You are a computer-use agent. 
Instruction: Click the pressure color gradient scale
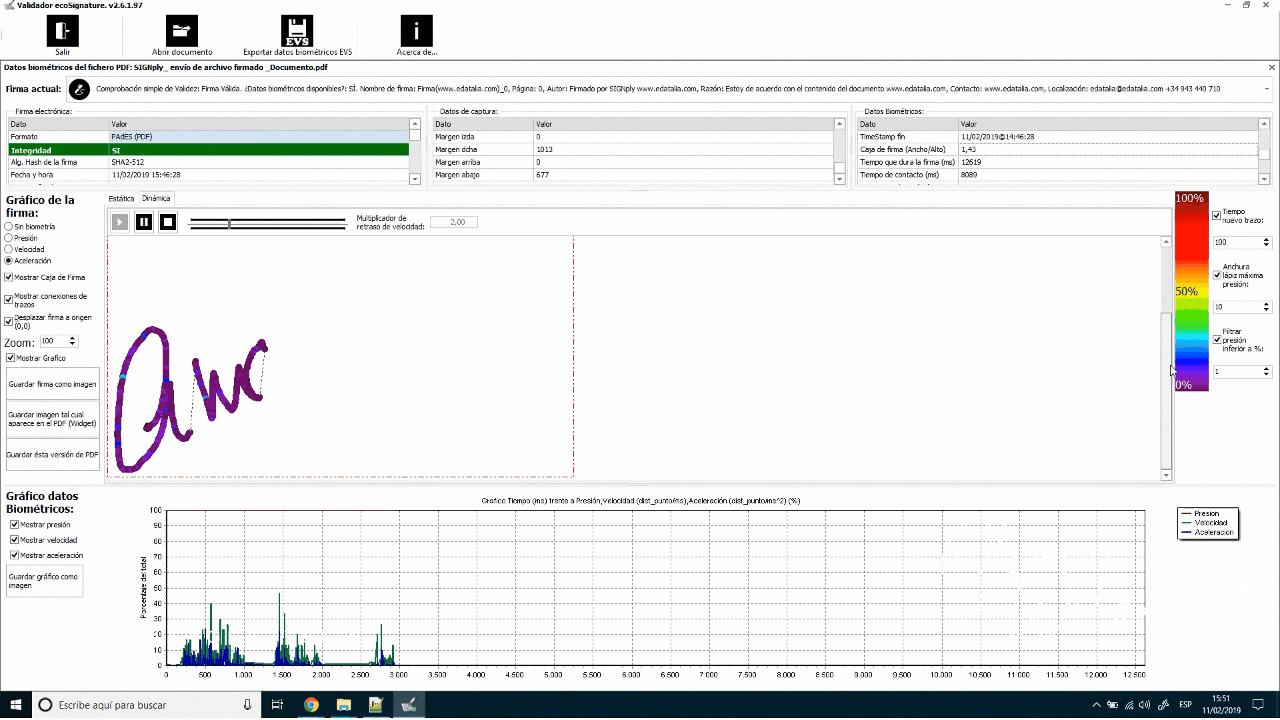pyautogui.click(x=1191, y=291)
